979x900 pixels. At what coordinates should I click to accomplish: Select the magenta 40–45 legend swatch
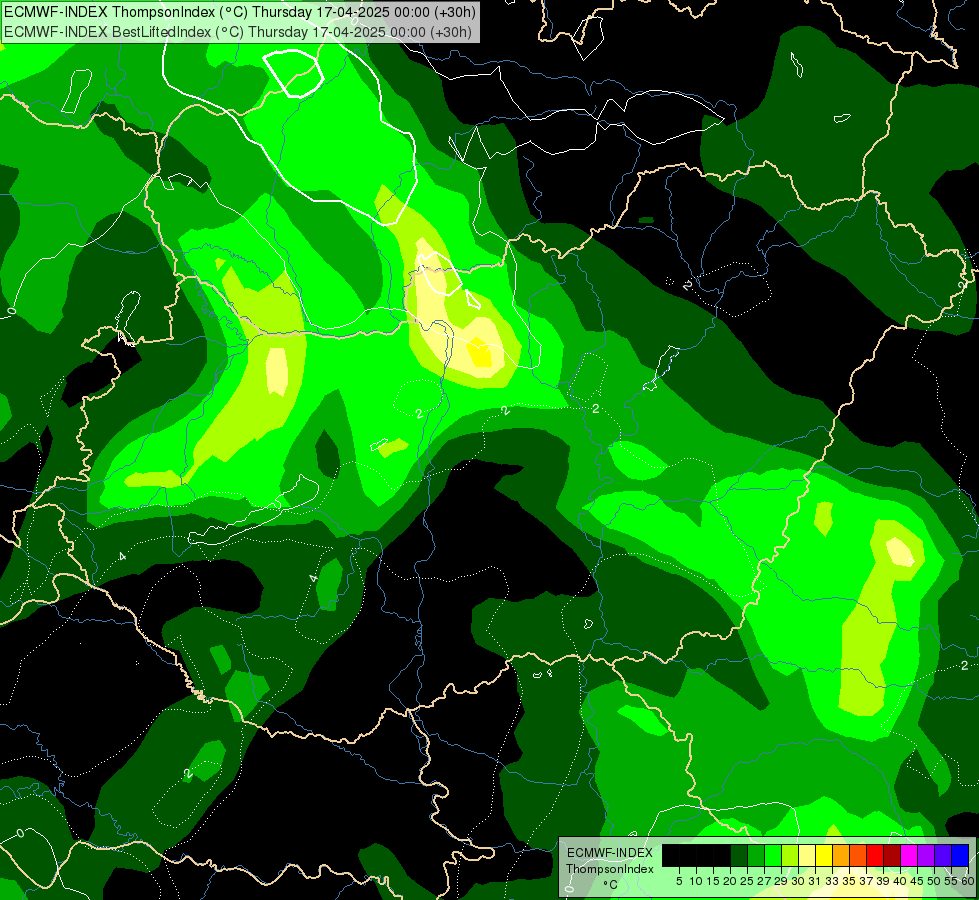[909, 855]
